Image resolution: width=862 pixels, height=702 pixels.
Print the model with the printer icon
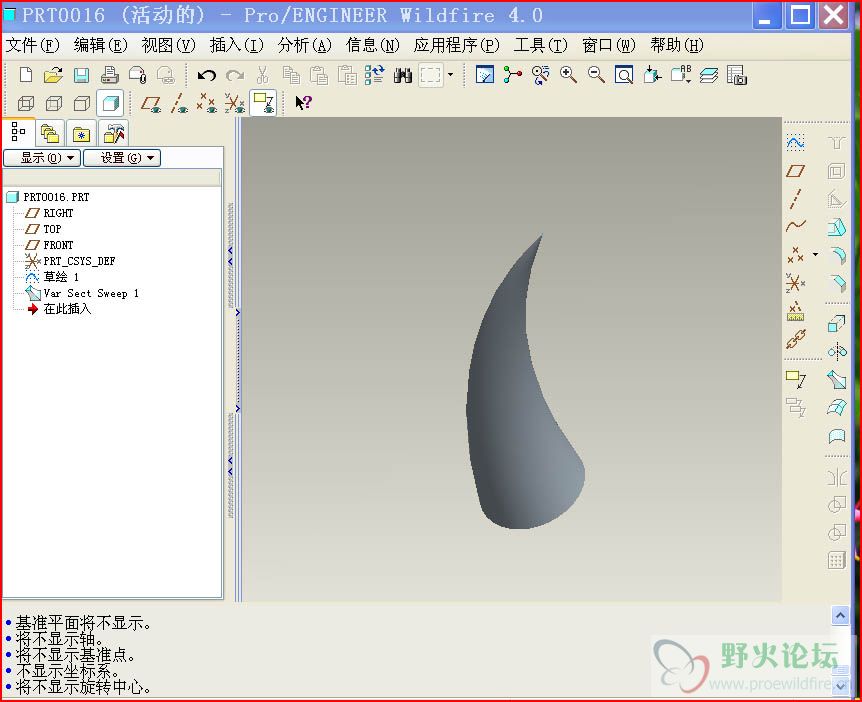(109, 75)
